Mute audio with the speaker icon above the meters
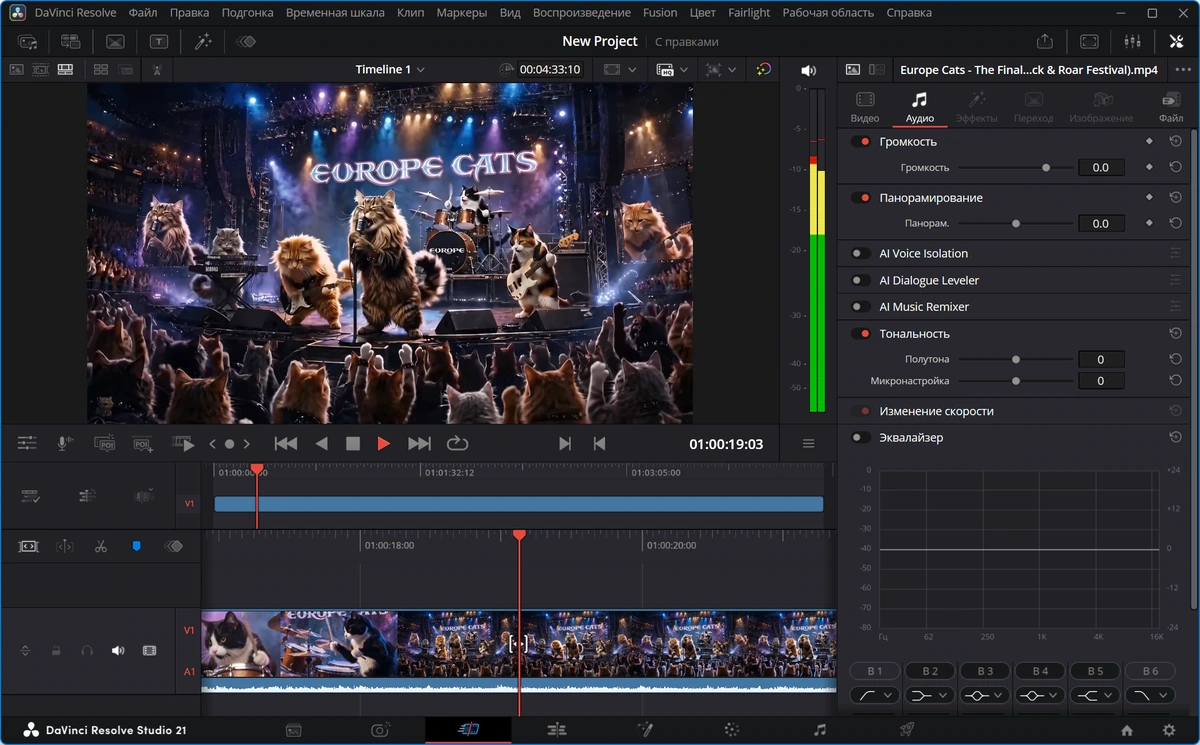This screenshot has height=745, width=1200. coord(809,70)
